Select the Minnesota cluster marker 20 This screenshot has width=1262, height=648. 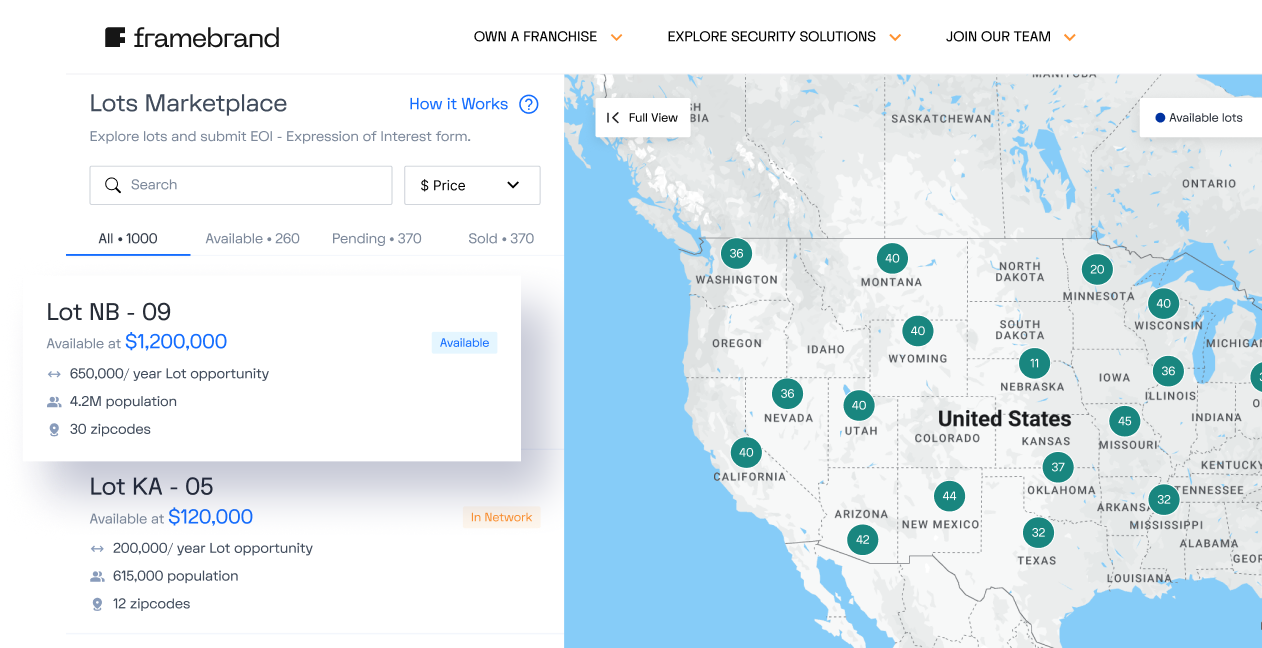[x=1097, y=269]
